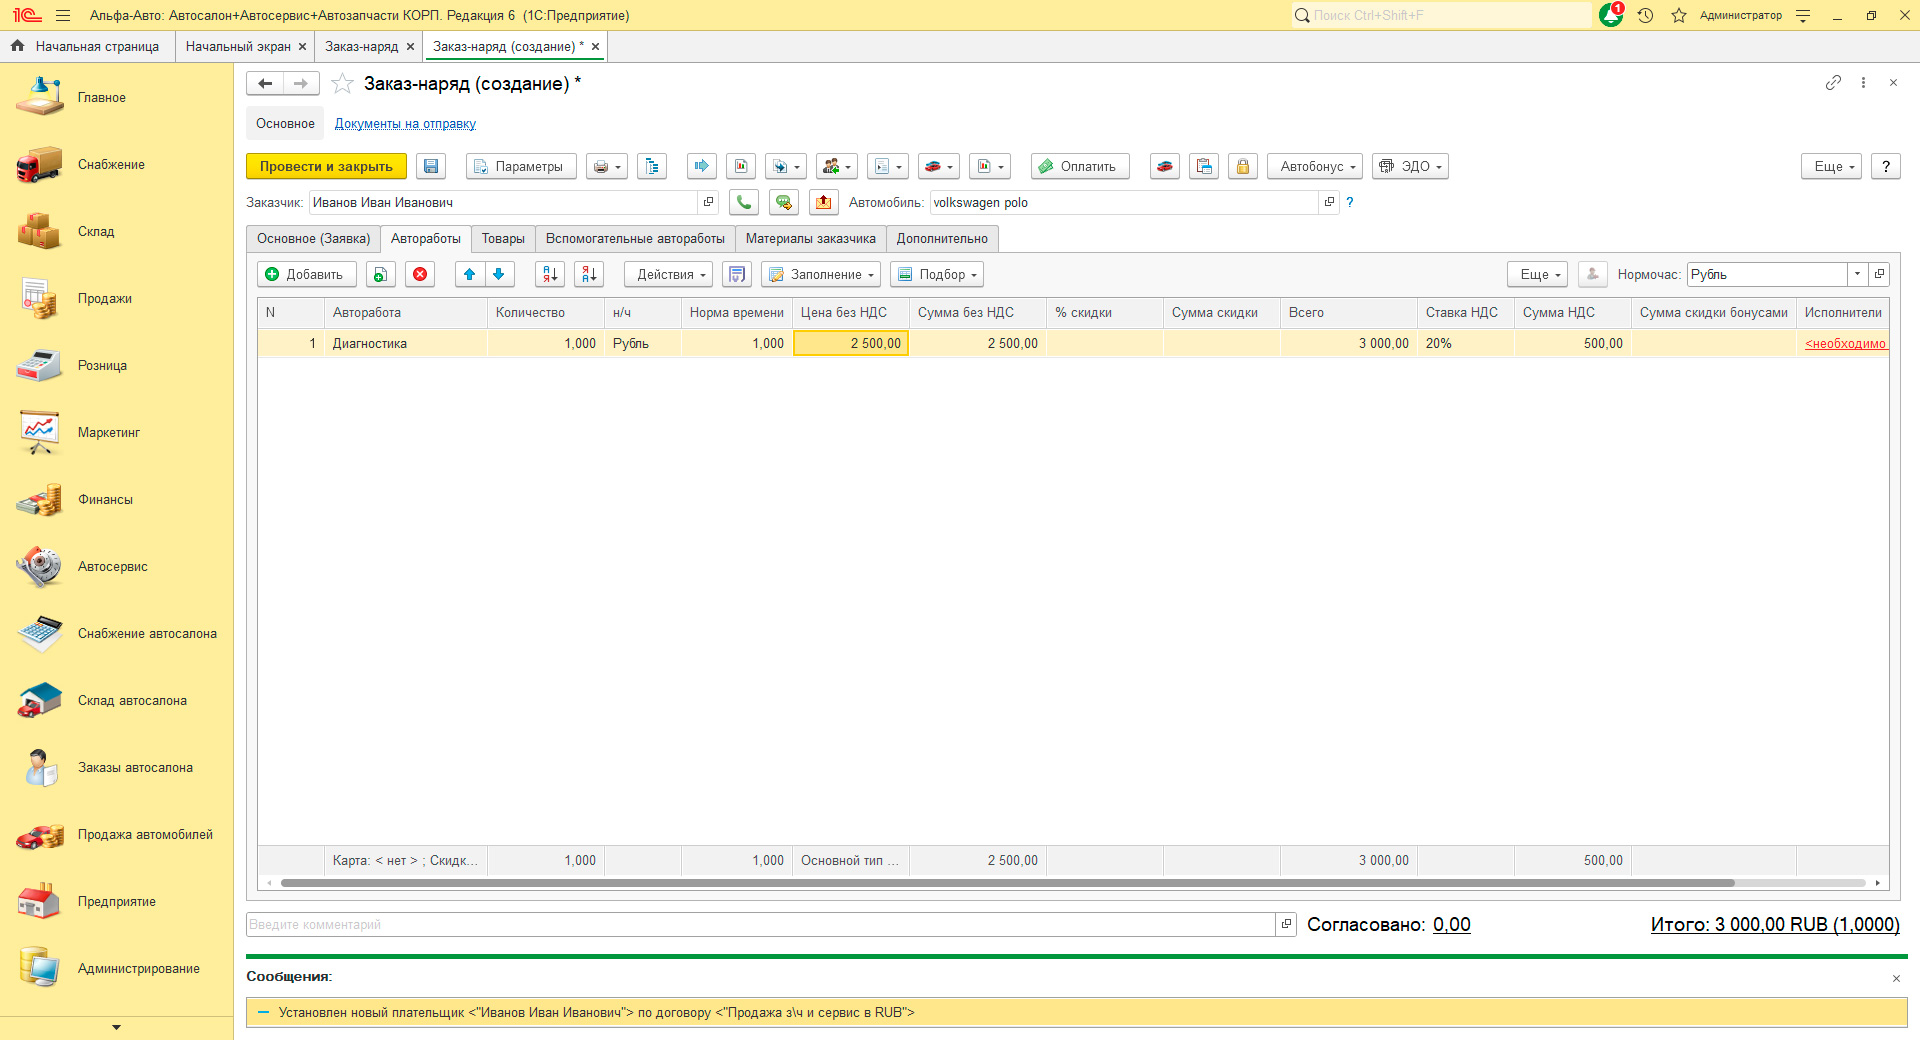Sort rows ascending with the А-Я icon
Image resolution: width=1920 pixels, height=1040 pixels.
pos(550,274)
